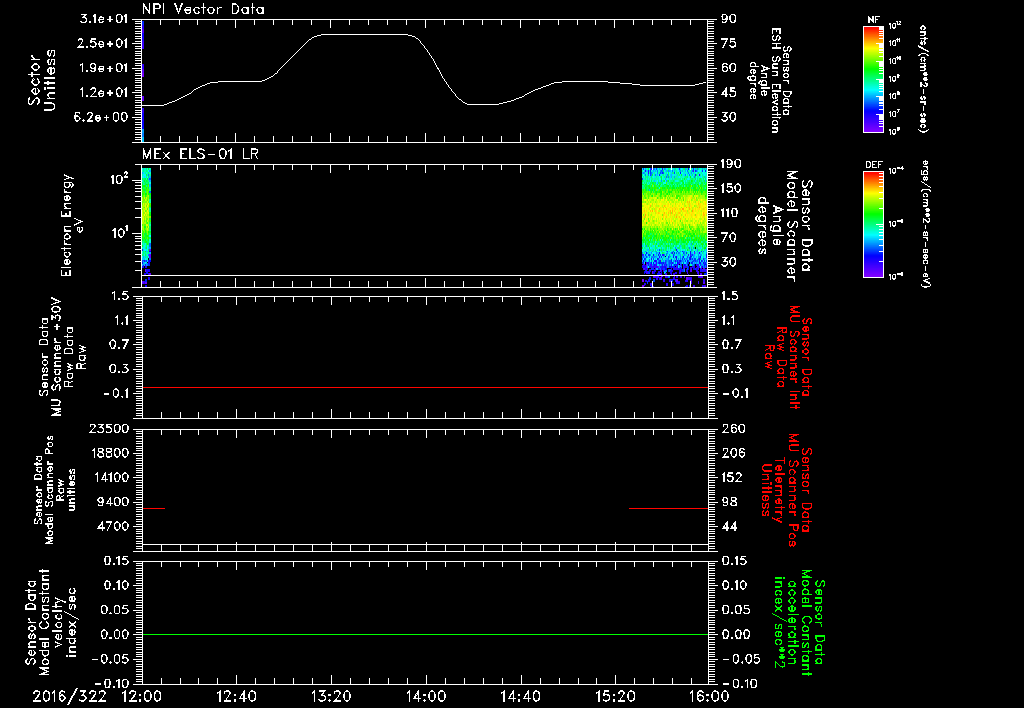Image resolution: width=1024 pixels, height=708 pixels.
Task: Click the wide electron spectrogram block near 15:40
Action: pyautogui.click(x=675, y=227)
